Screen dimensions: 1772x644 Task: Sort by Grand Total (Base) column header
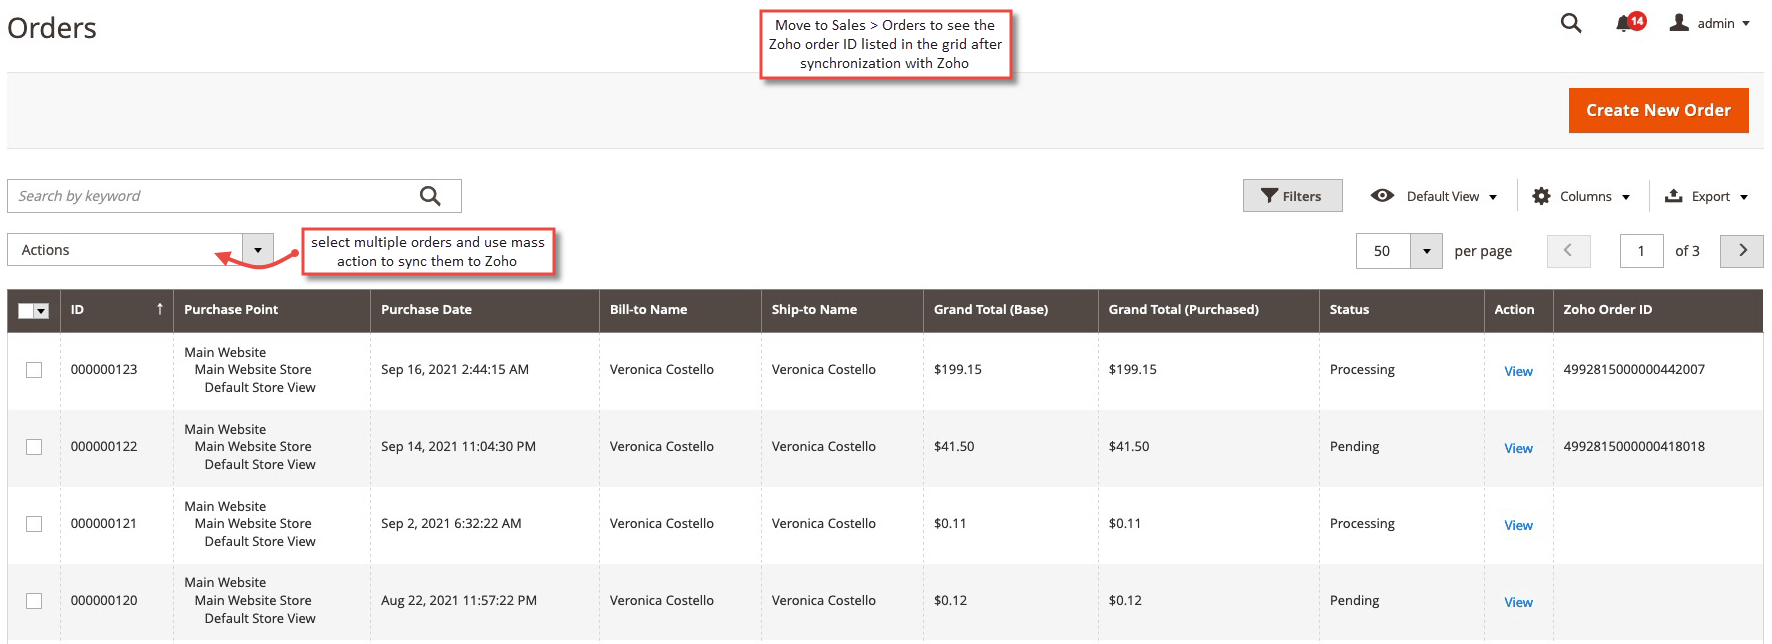click(x=1010, y=310)
